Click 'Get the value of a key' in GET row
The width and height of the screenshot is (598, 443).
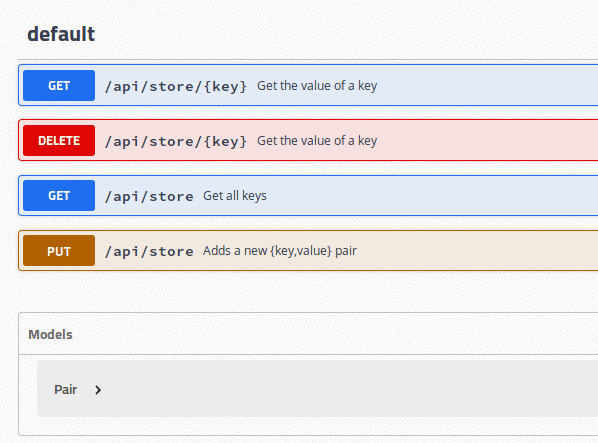[317, 86]
